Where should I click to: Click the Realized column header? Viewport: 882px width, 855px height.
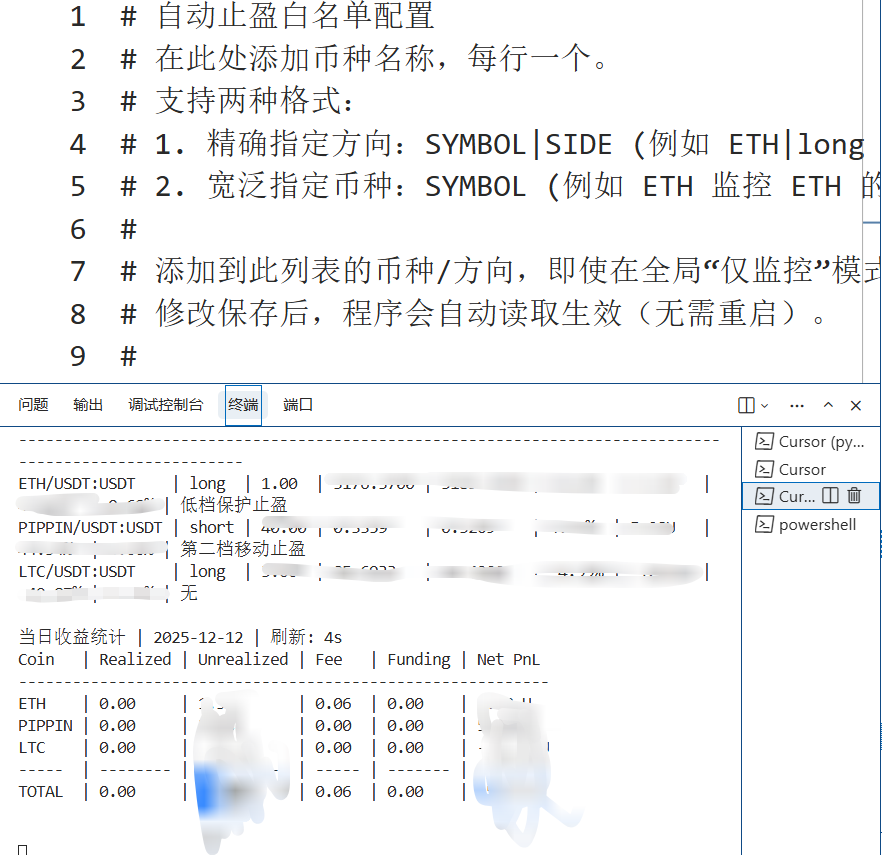click(x=135, y=659)
